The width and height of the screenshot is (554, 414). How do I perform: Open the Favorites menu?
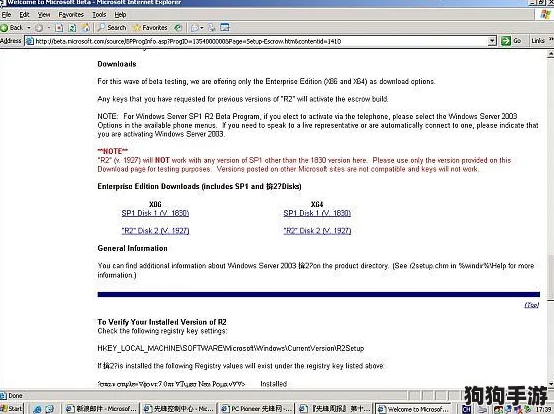pos(71,14)
